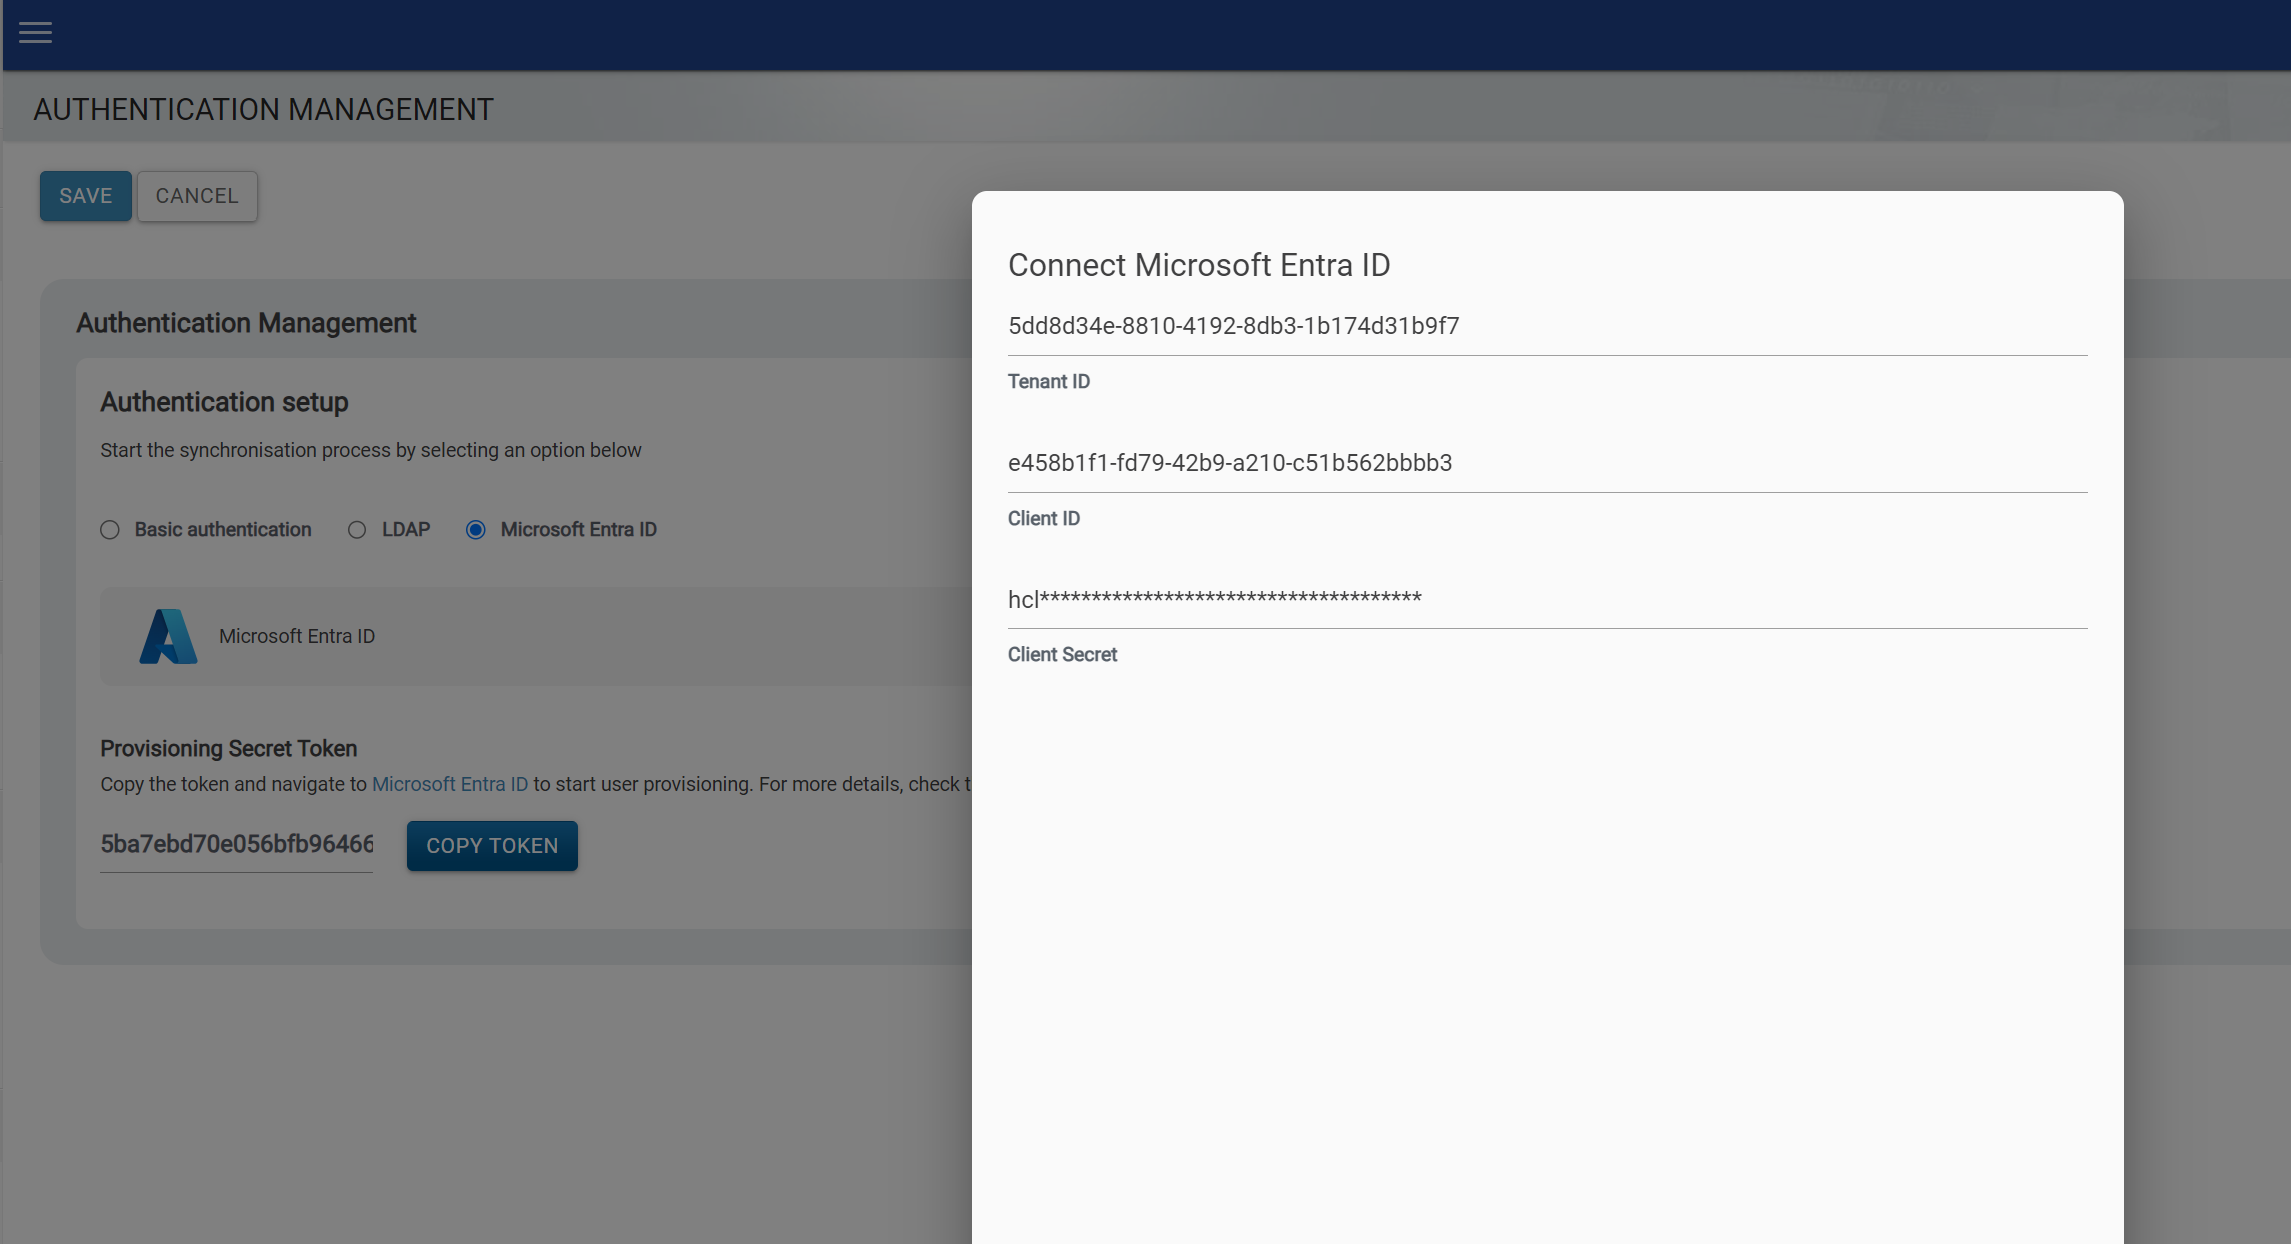Click the SAVE button
Viewport: 2291px width, 1244px height.
85,196
